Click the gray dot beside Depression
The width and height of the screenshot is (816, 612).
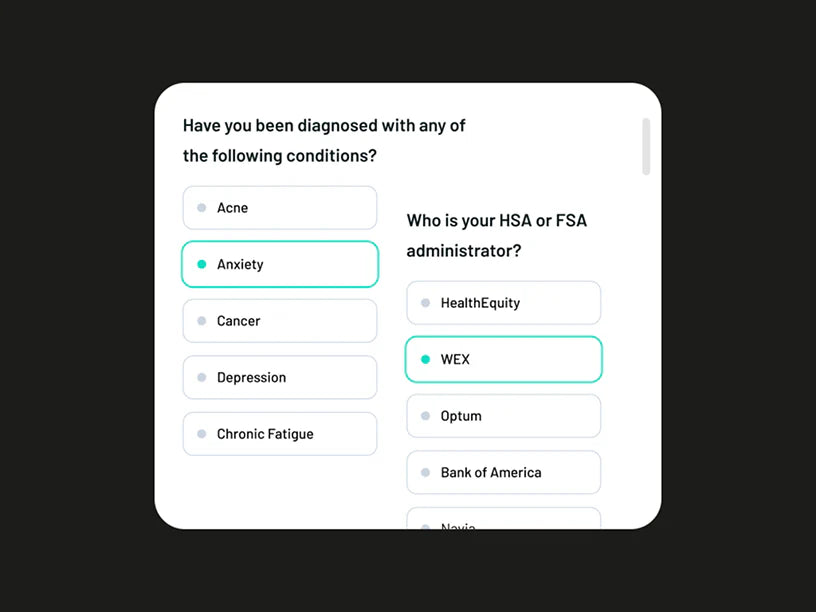pyautogui.click(x=202, y=378)
